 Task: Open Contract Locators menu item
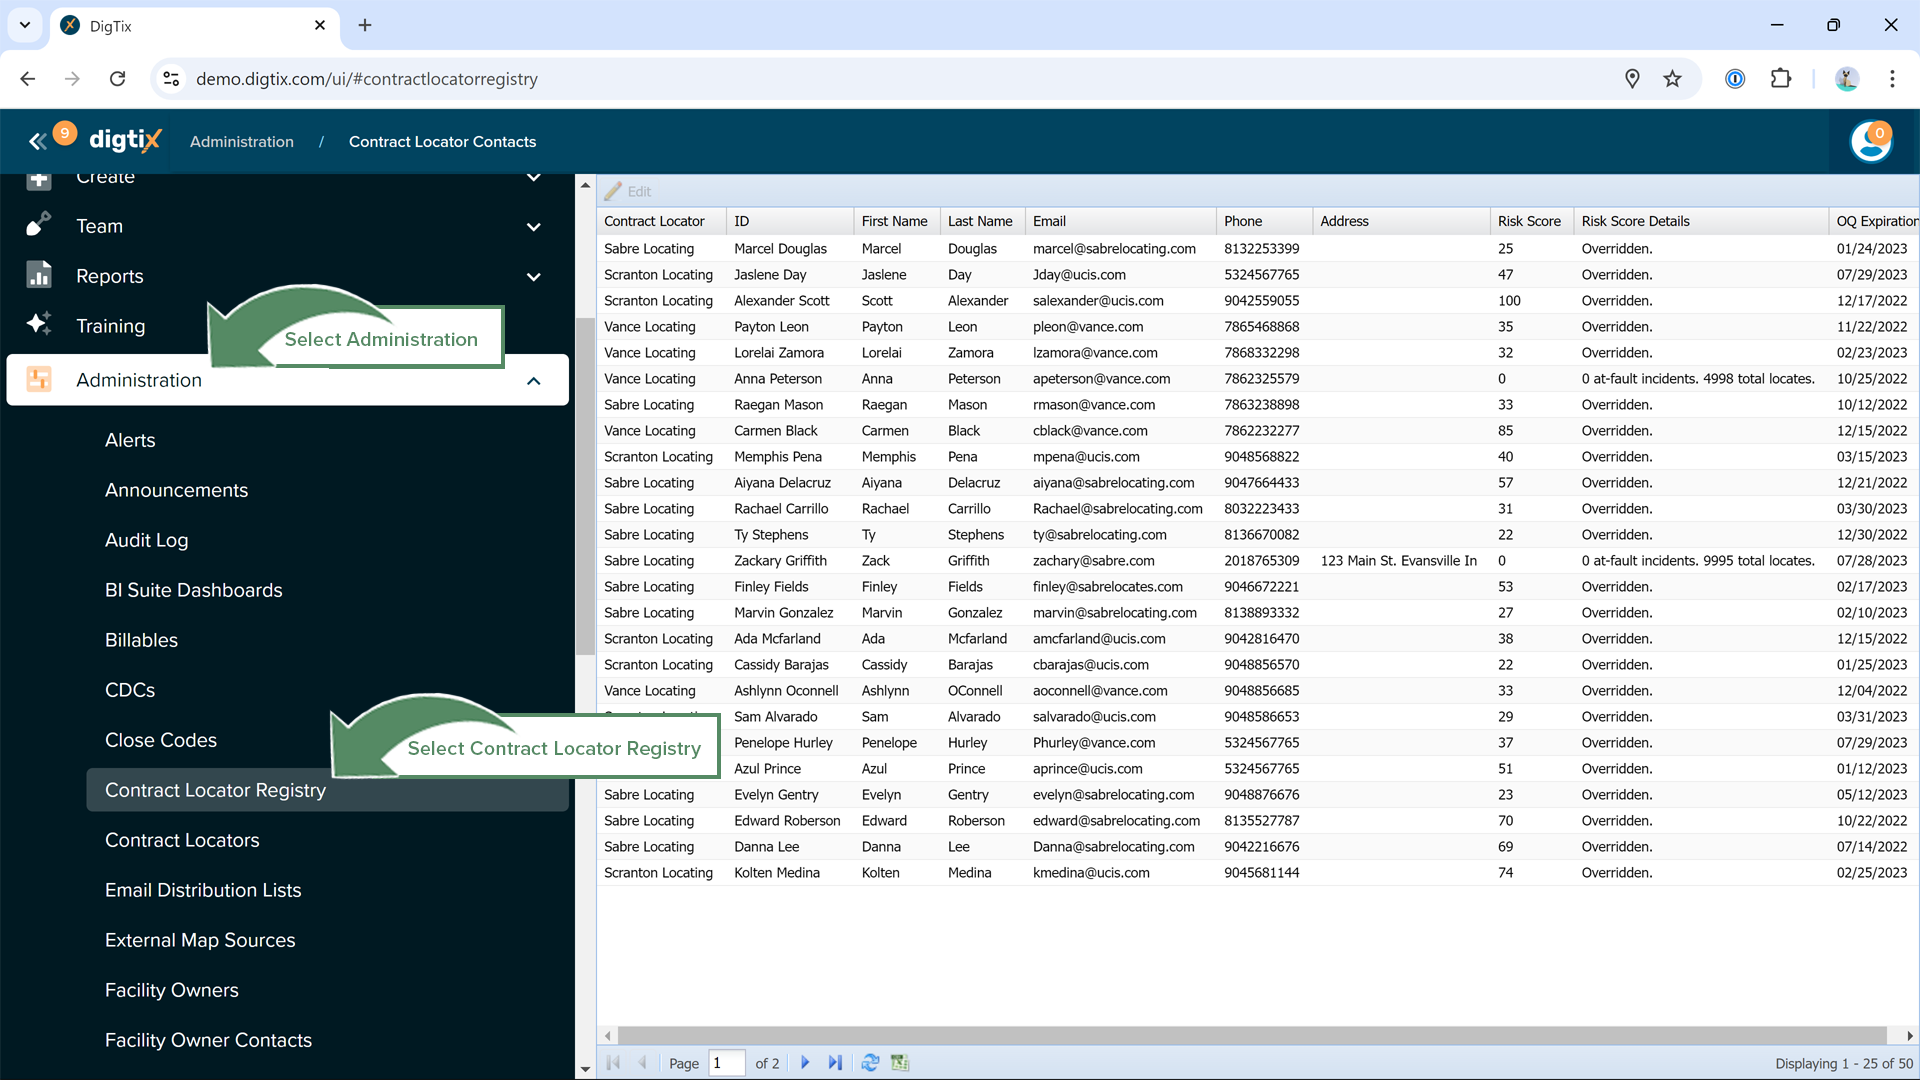tap(182, 840)
